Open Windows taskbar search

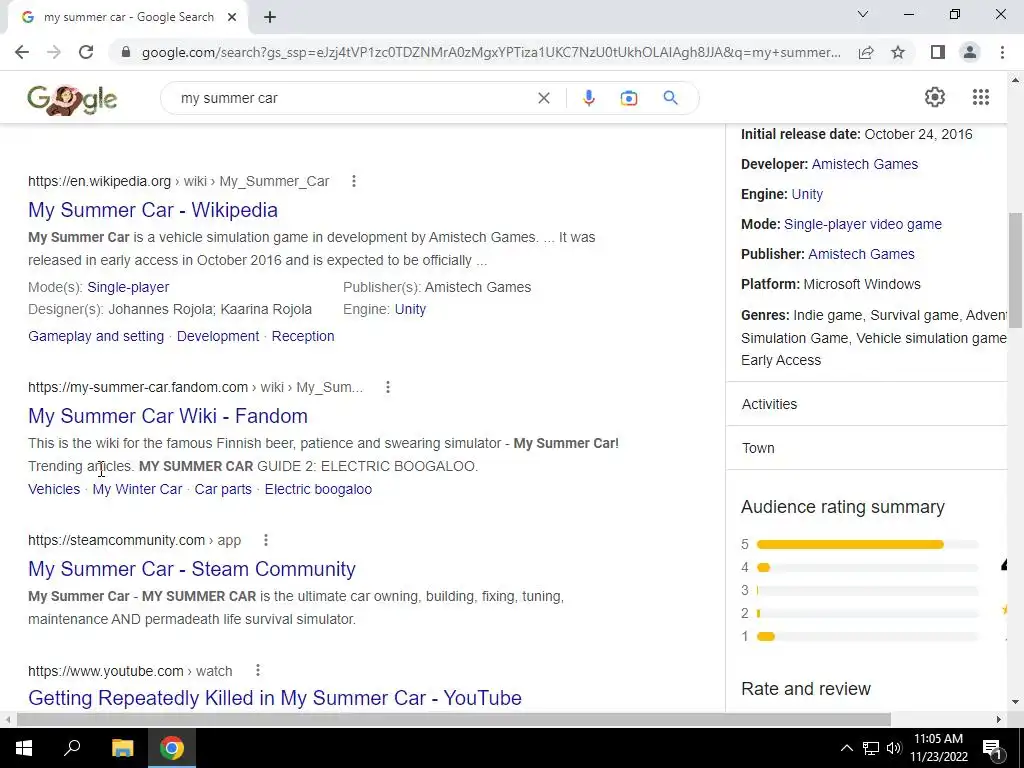(72, 748)
